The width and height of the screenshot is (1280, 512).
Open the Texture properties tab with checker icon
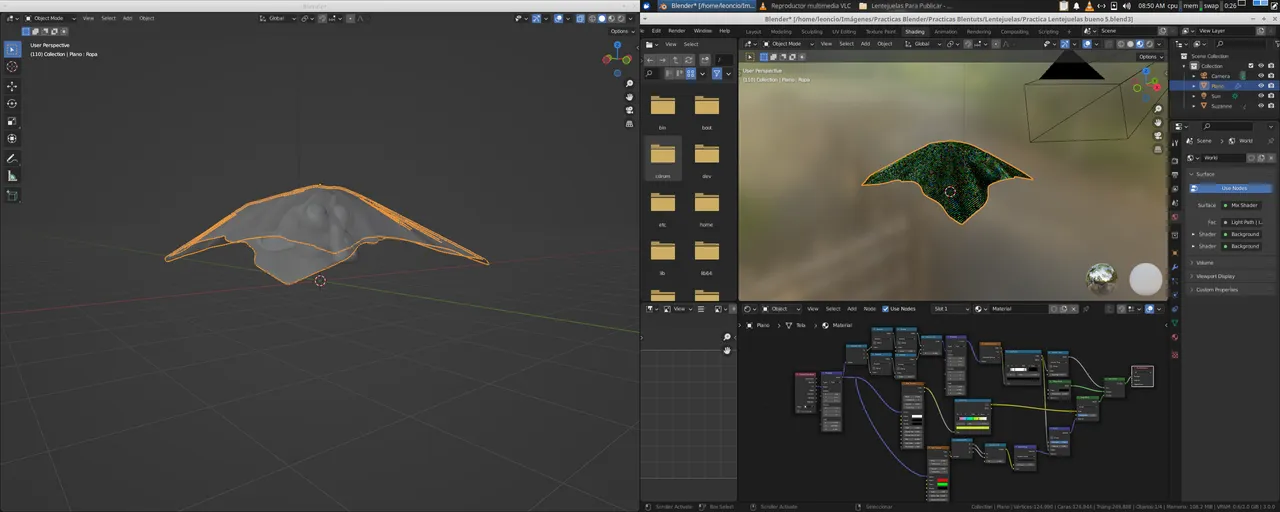(1175, 355)
